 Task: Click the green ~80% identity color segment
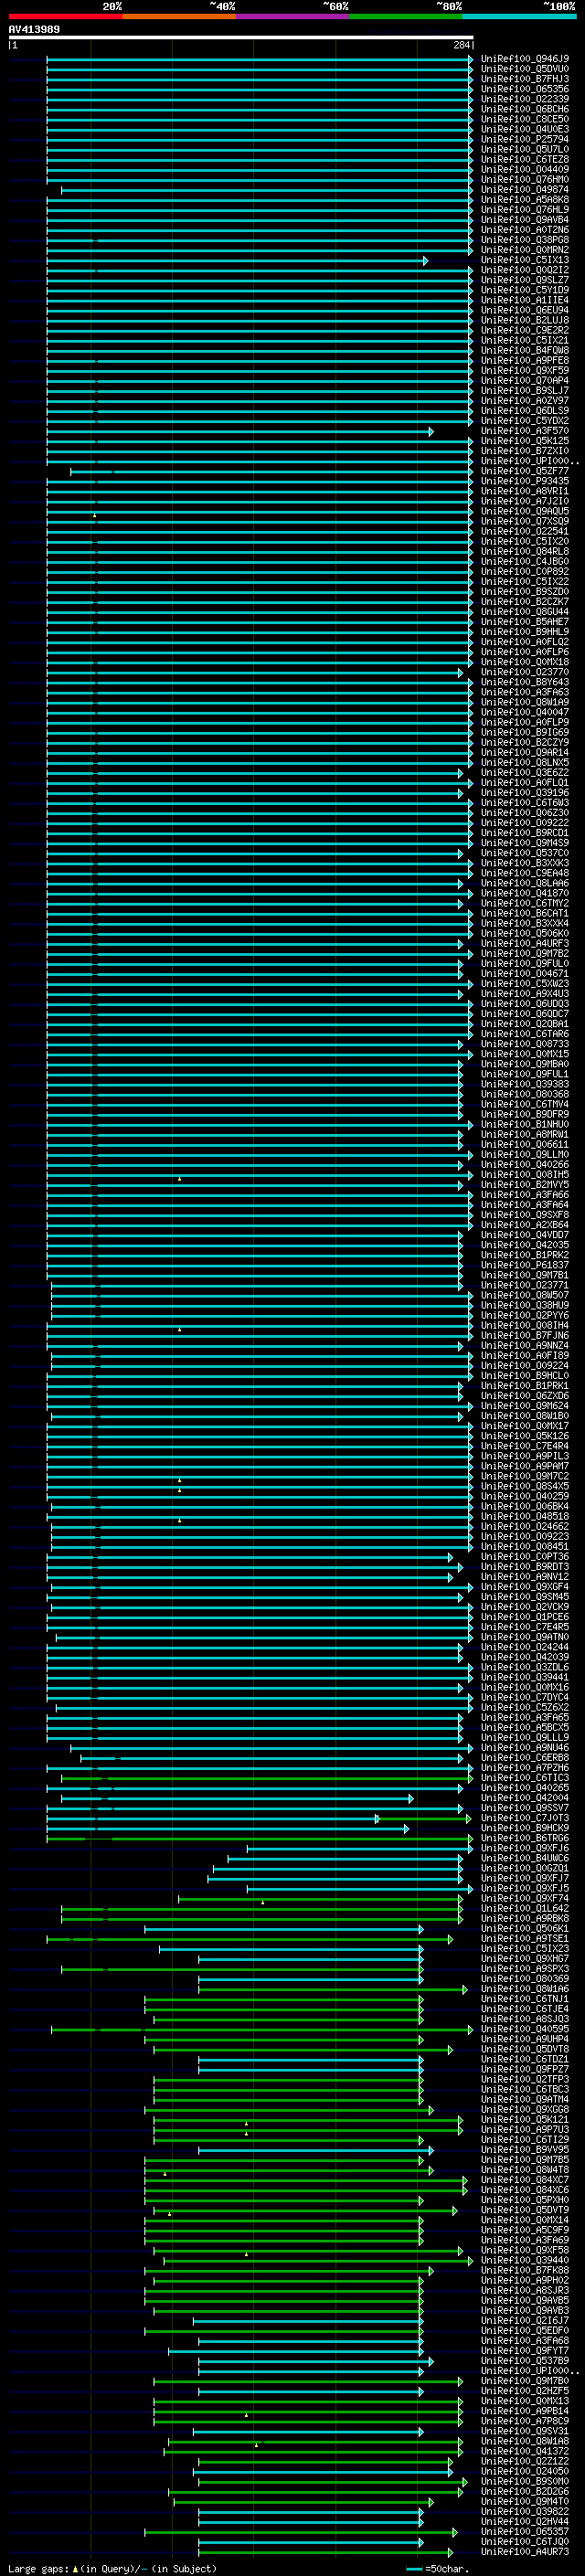click(406, 16)
